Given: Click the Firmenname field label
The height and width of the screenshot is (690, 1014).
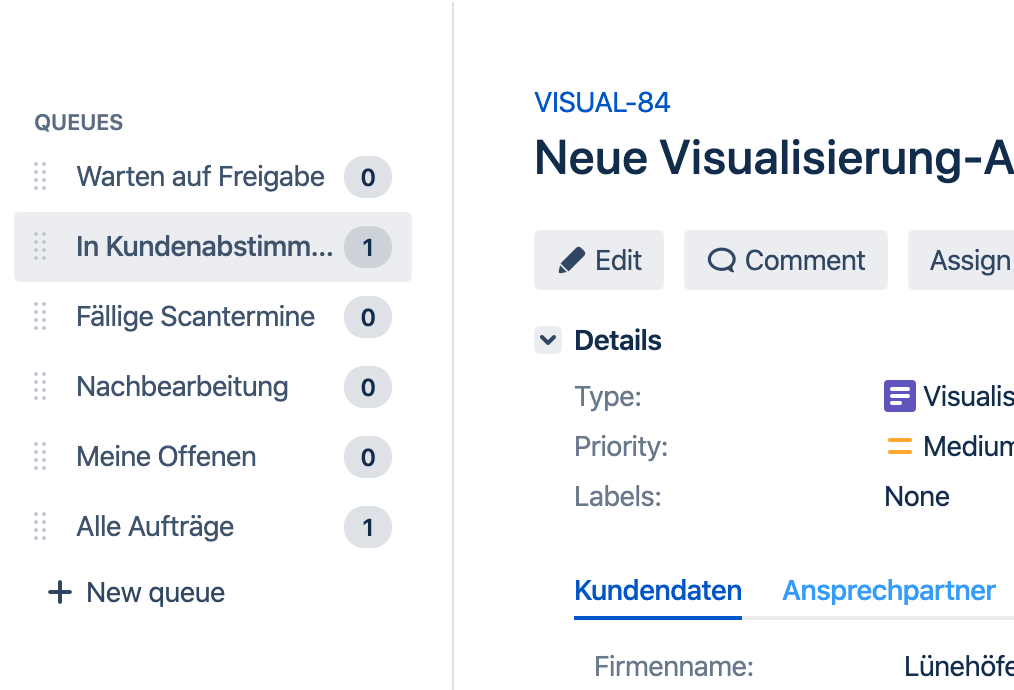Looking at the screenshot, I should (674, 666).
